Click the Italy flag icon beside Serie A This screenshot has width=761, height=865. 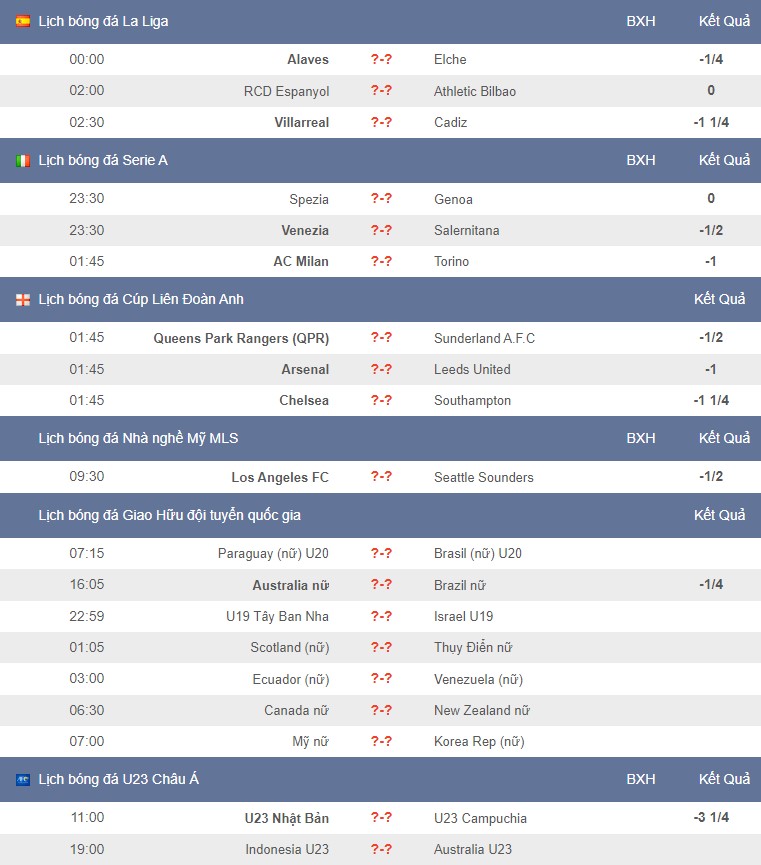point(23,161)
